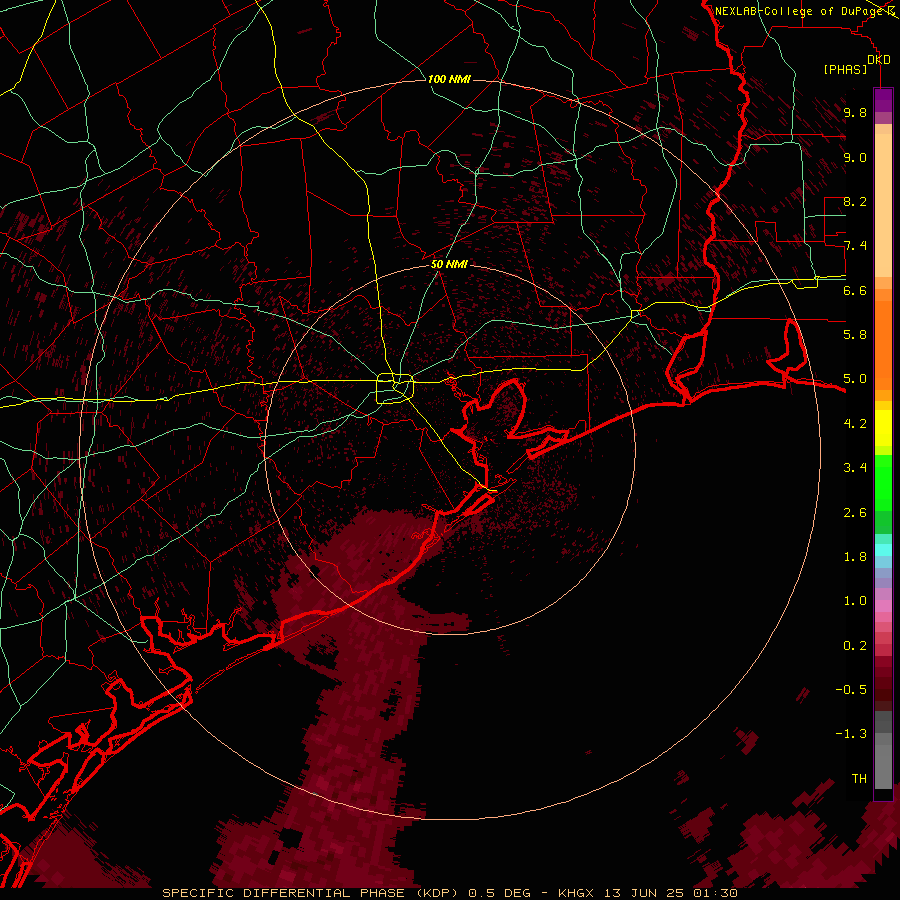Viewport: 900px width, 900px height.
Task: Pick the pink legend band near 1.0
Action: (x=883, y=605)
